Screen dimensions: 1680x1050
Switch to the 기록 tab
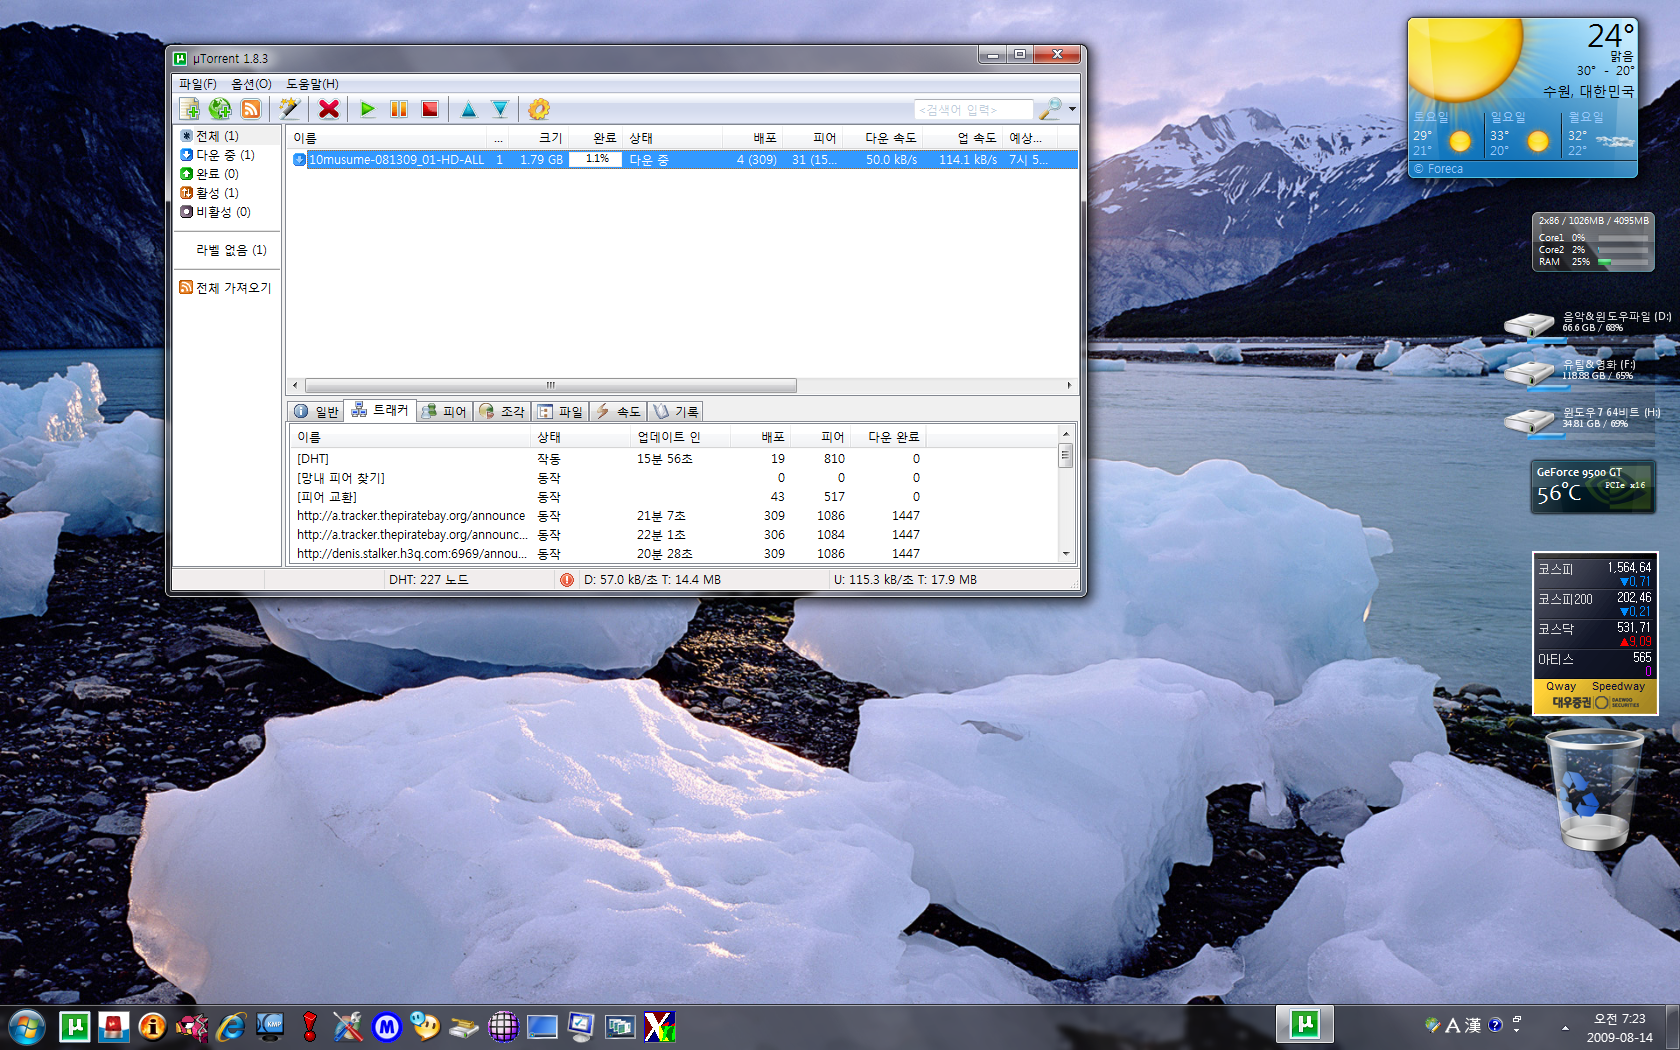(676, 411)
